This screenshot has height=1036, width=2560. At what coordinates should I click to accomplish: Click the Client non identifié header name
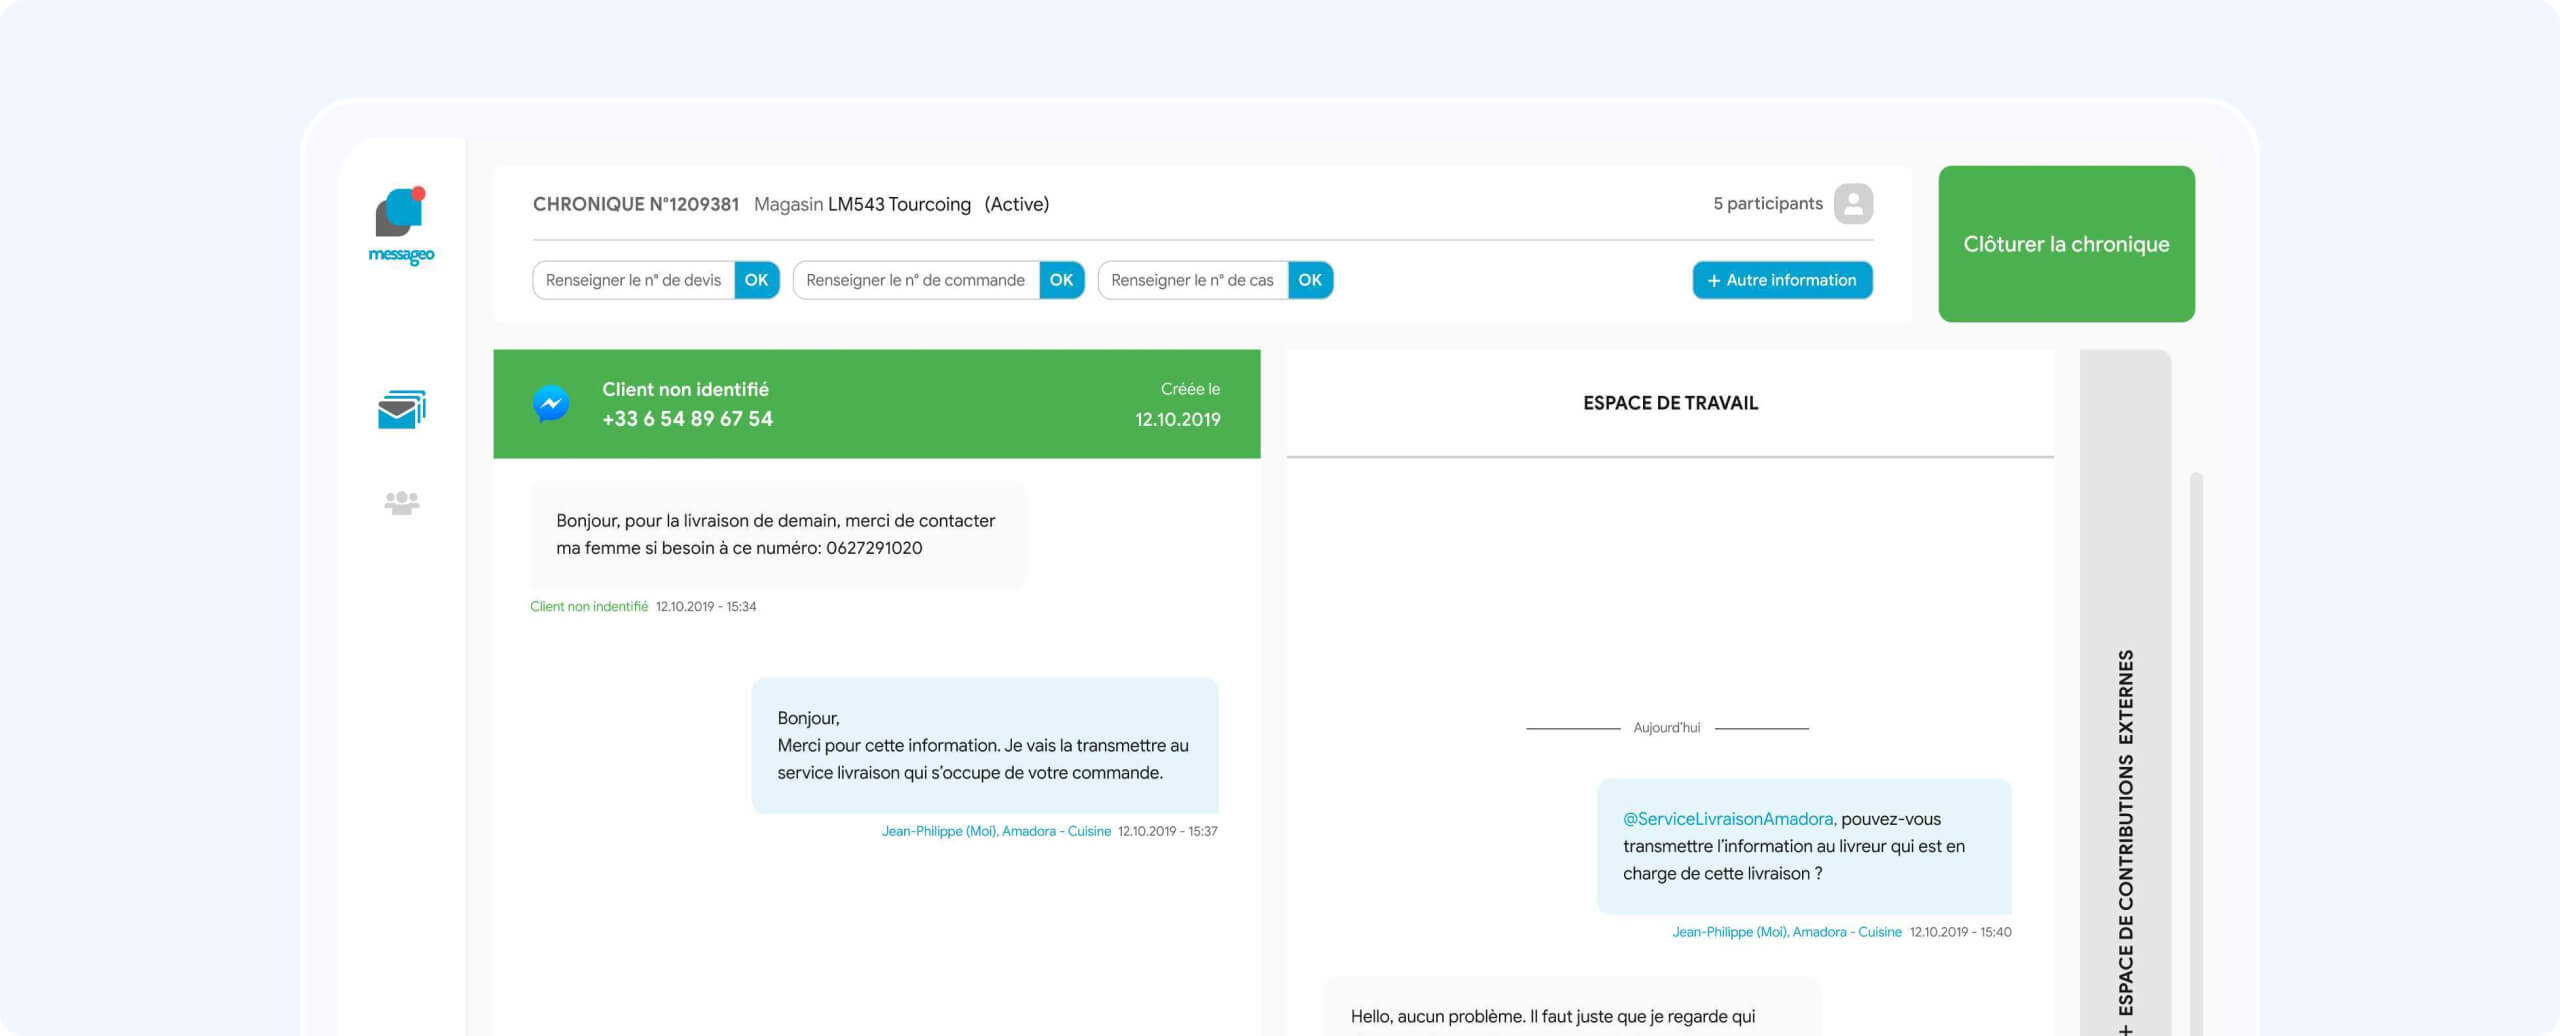click(685, 389)
